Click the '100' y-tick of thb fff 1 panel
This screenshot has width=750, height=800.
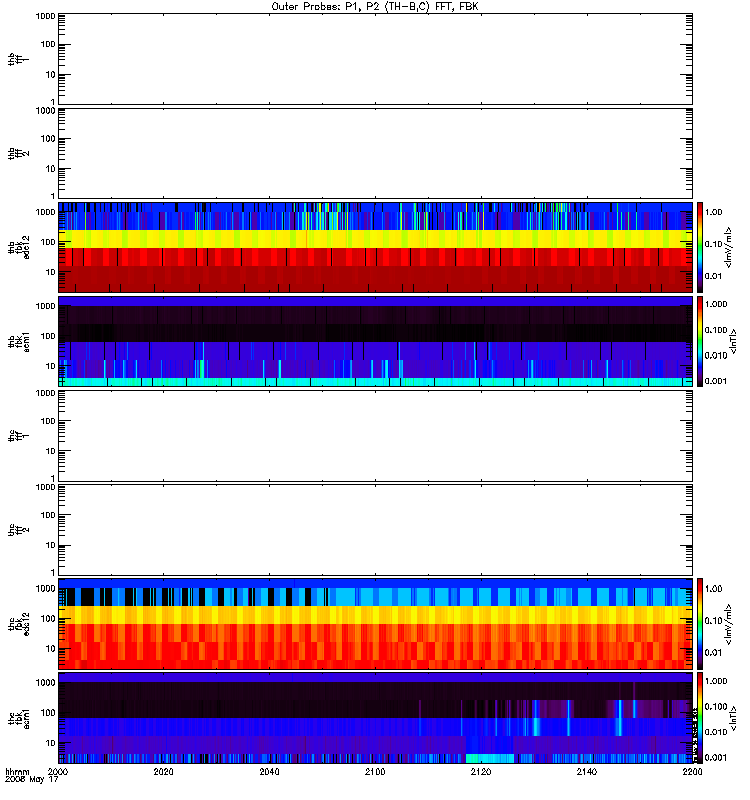[x=48, y=44]
